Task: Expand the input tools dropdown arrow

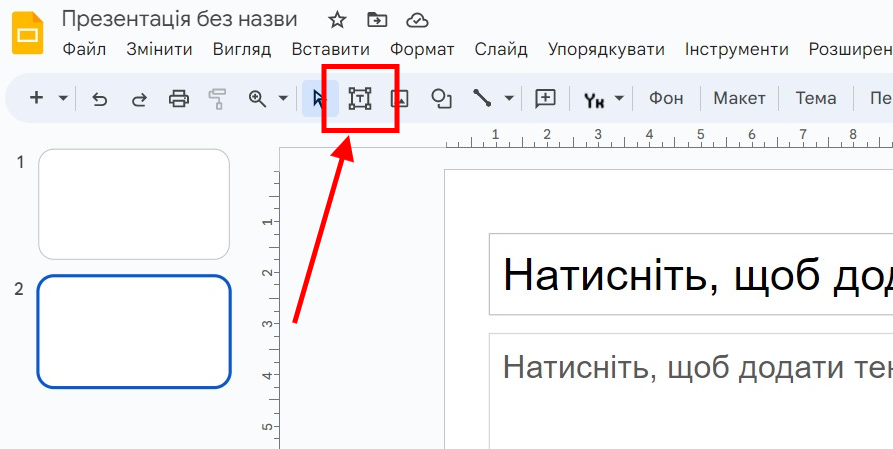Action: click(619, 99)
